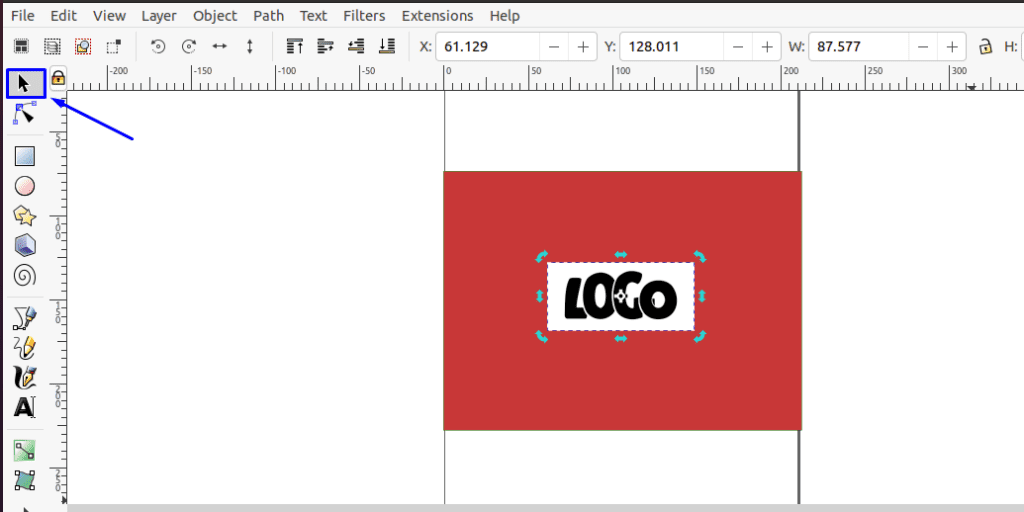
Task: Toggle width and height ratio lock
Action: coord(985,47)
